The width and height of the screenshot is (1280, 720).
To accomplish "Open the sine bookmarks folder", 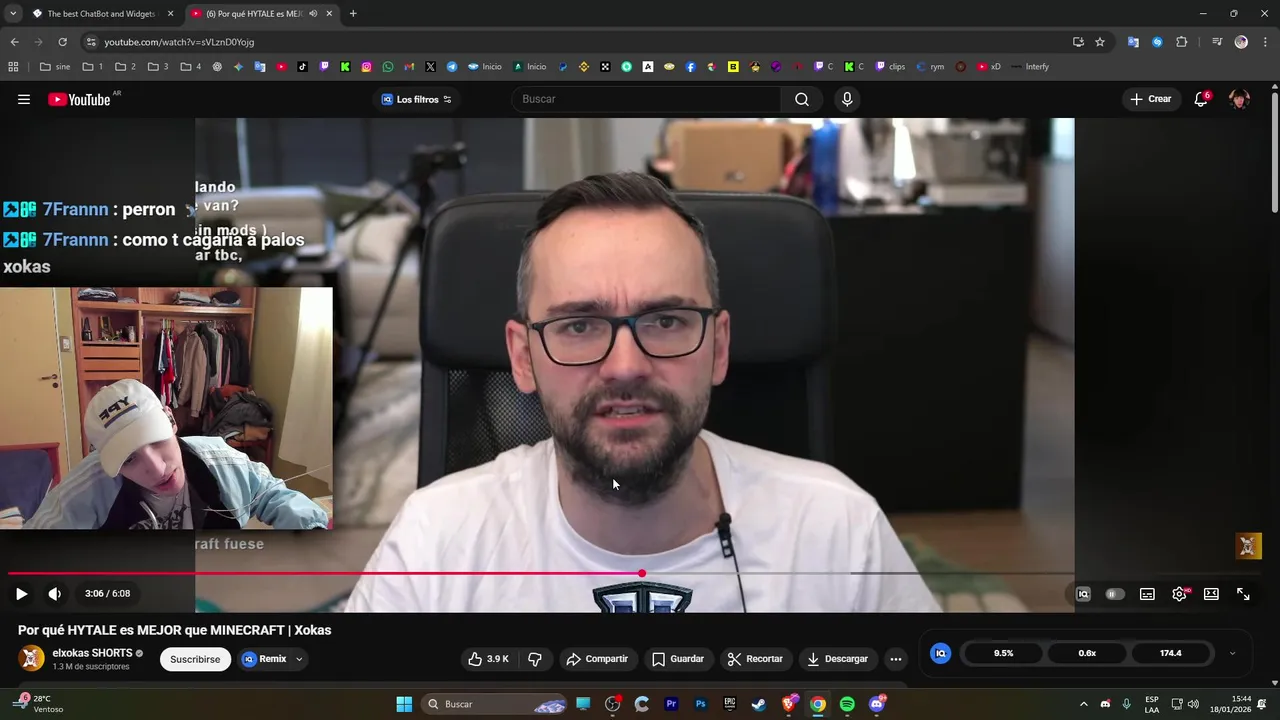I will tap(55, 67).
